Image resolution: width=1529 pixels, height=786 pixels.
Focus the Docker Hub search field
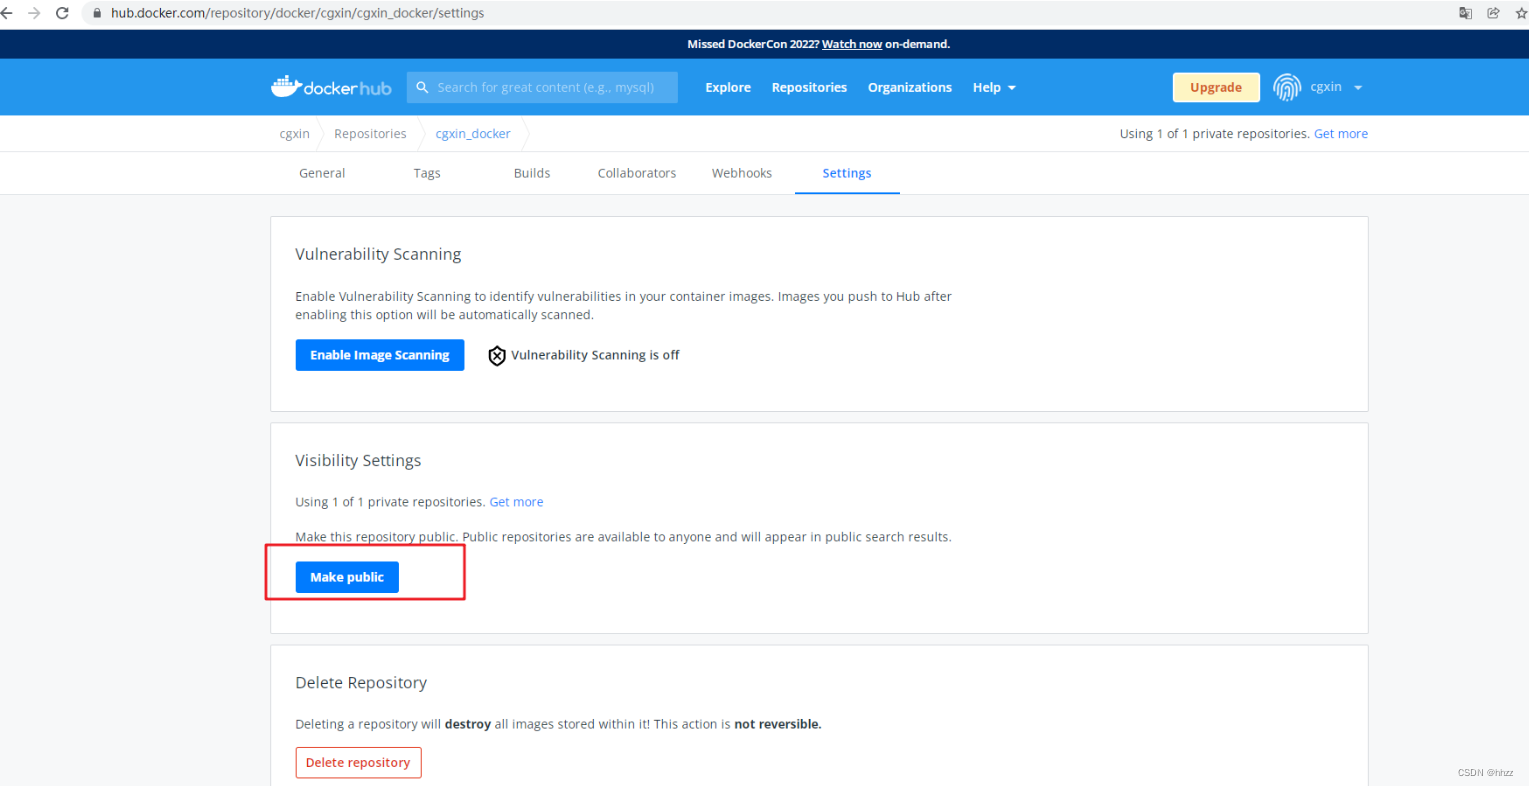click(x=542, y=87)
